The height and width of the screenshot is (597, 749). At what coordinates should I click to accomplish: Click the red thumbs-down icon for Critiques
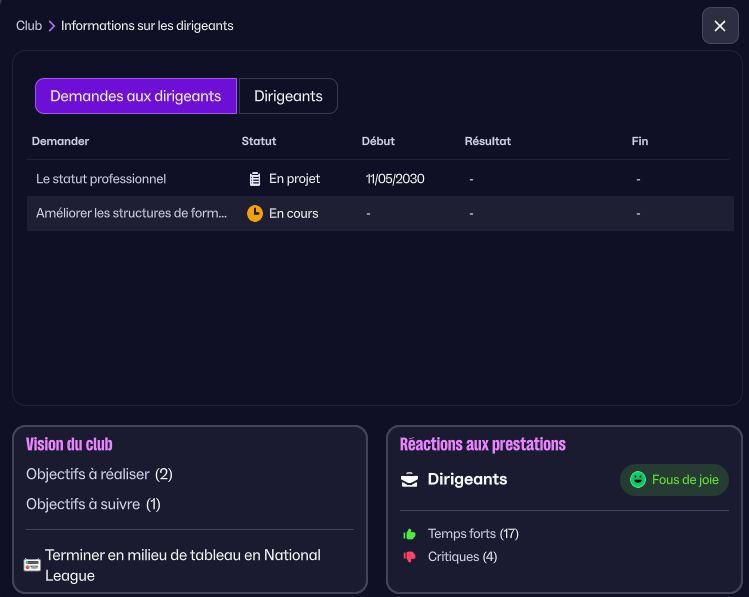tap(409, 557)
